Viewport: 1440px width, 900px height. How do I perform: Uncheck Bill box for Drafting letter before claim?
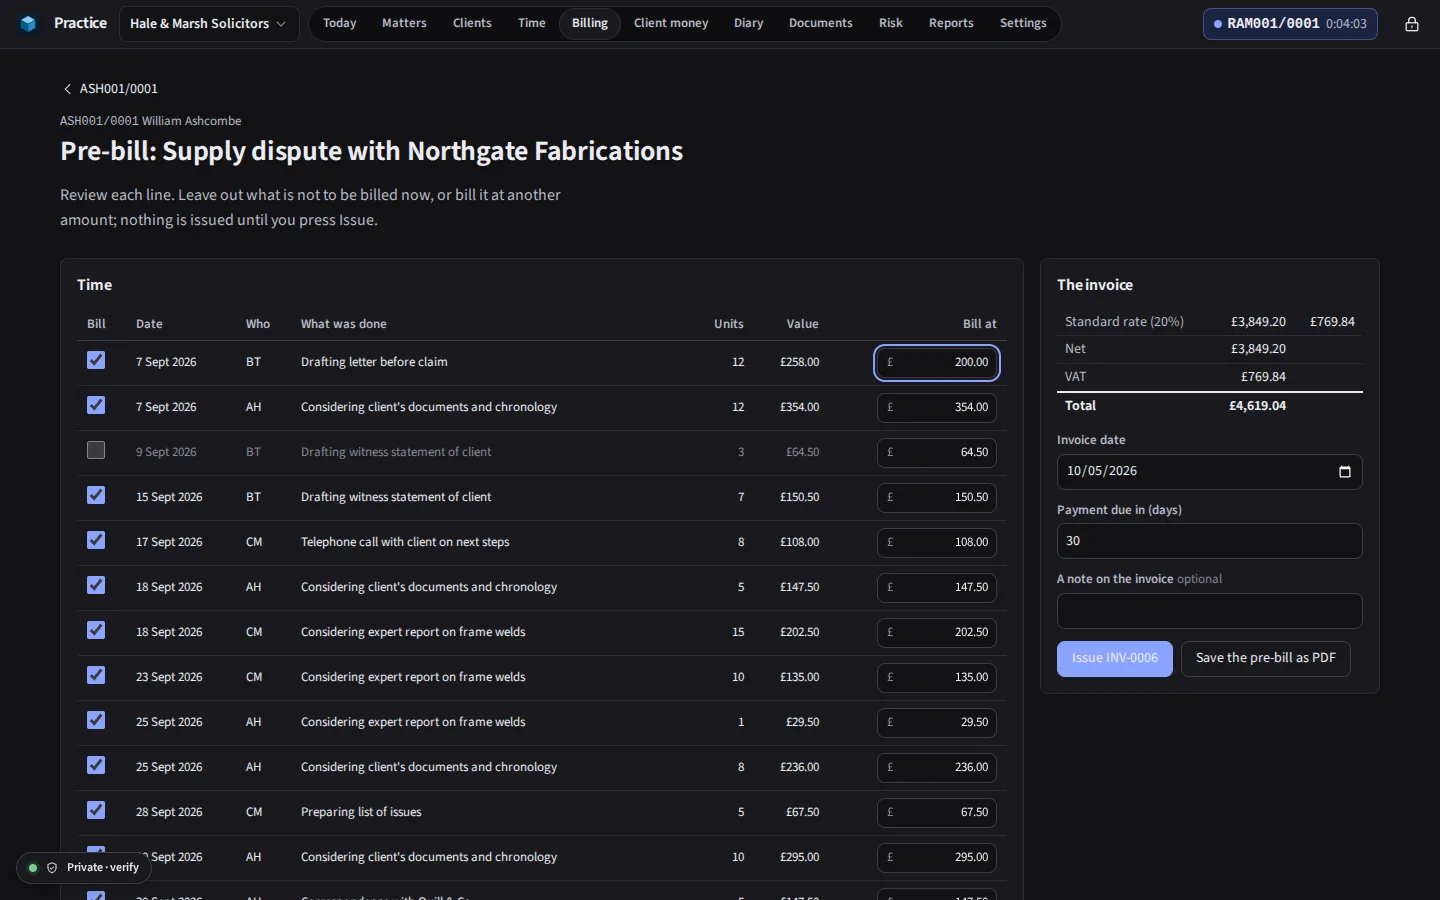96,360
